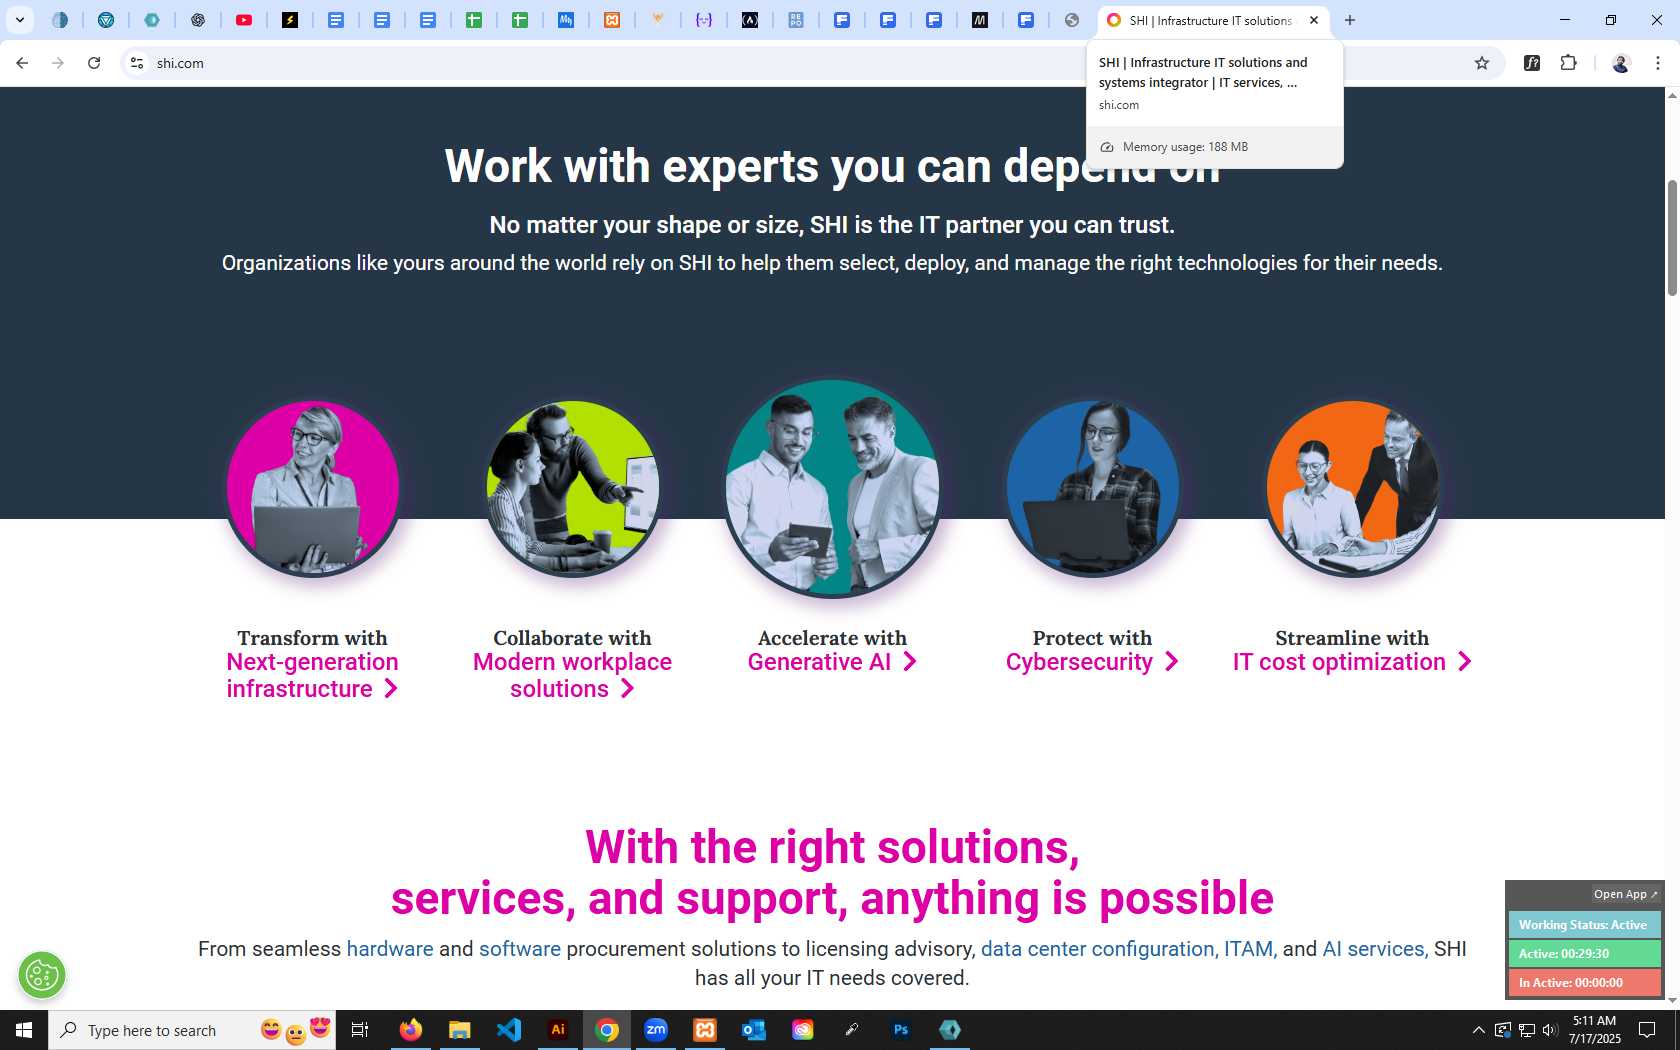
Task: Click the In Active 00:00:00 timer
Action: pyautogui.click(x=1584, y=983)
